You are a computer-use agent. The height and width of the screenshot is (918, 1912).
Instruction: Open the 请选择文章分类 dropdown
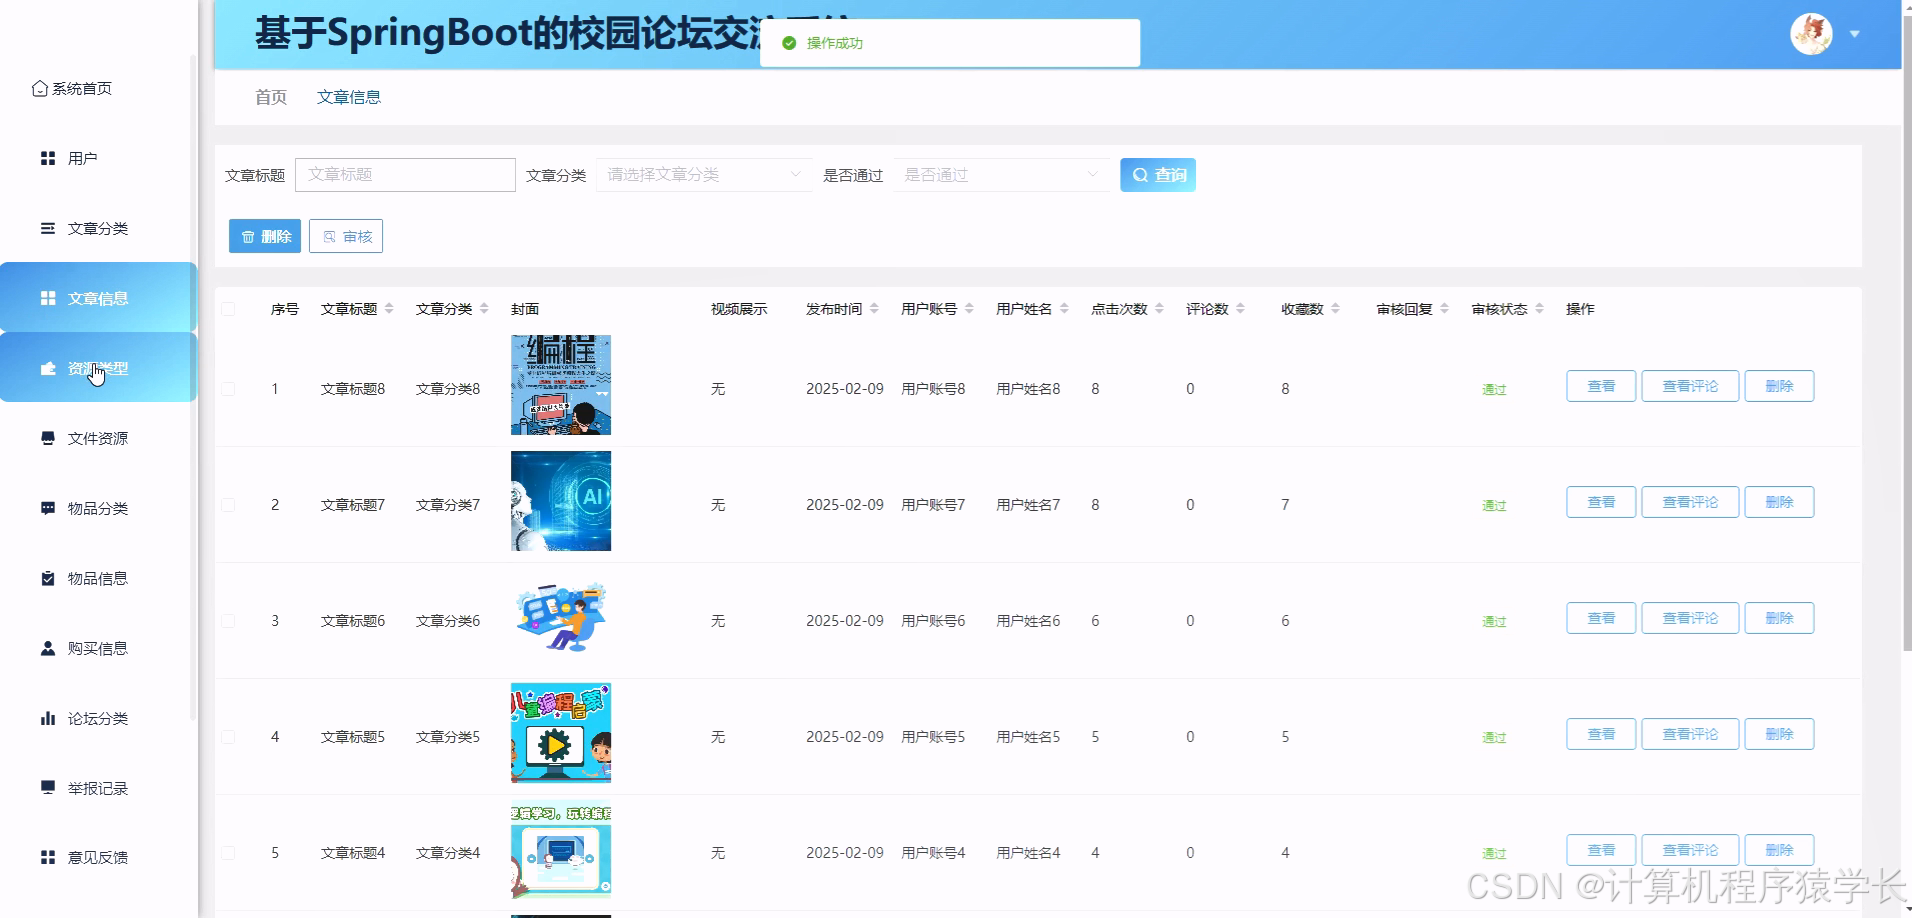[700, 174]
